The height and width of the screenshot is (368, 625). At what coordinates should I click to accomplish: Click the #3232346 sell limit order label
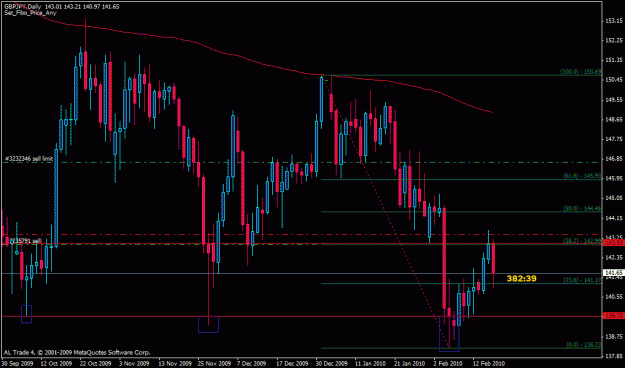[x=29, y=159]
